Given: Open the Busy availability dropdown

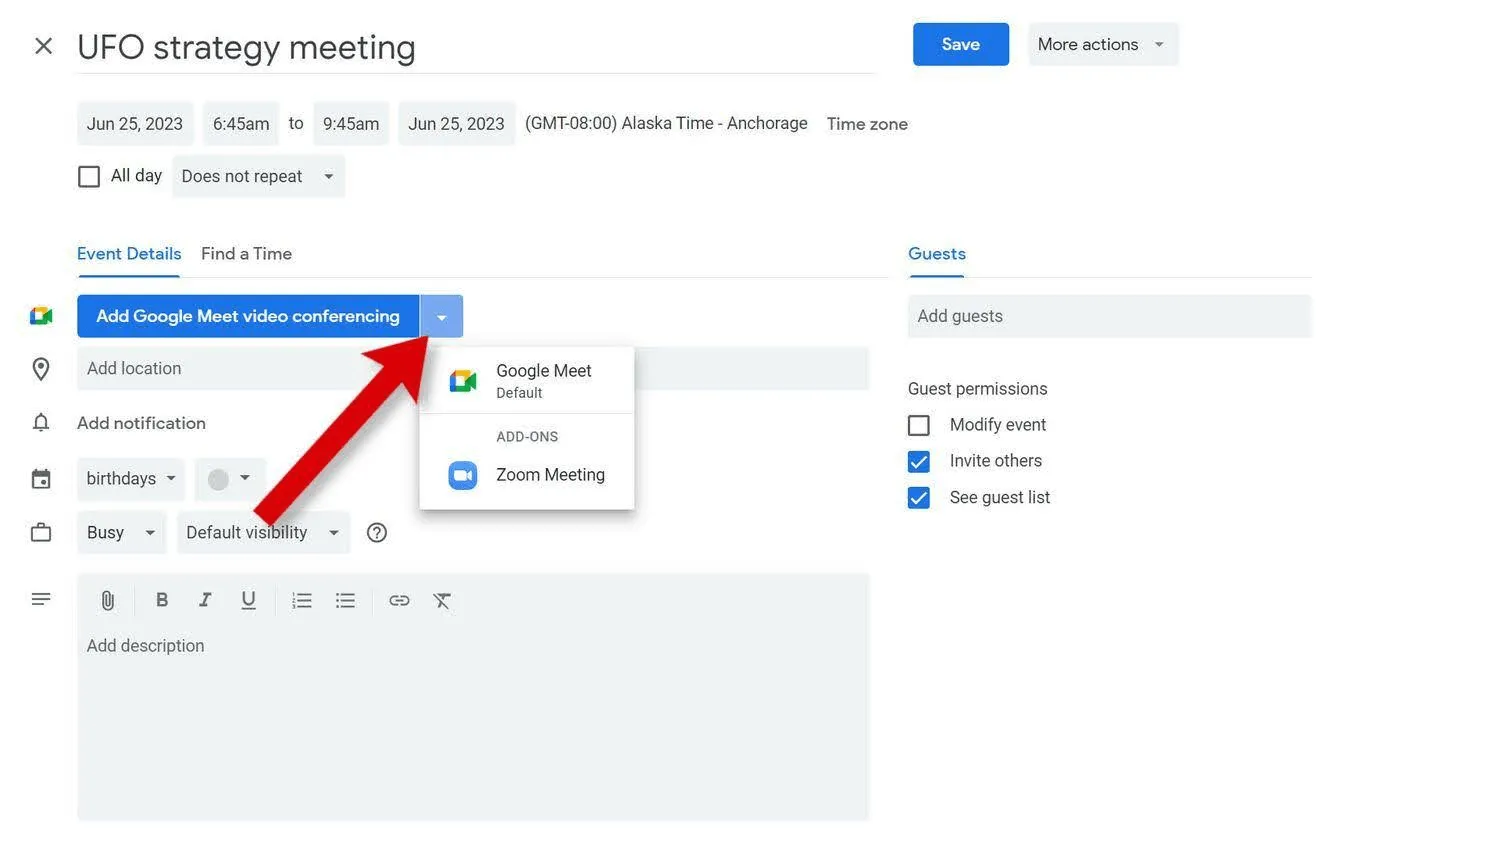Looking at the screenshot, I should tap(121, 533).
